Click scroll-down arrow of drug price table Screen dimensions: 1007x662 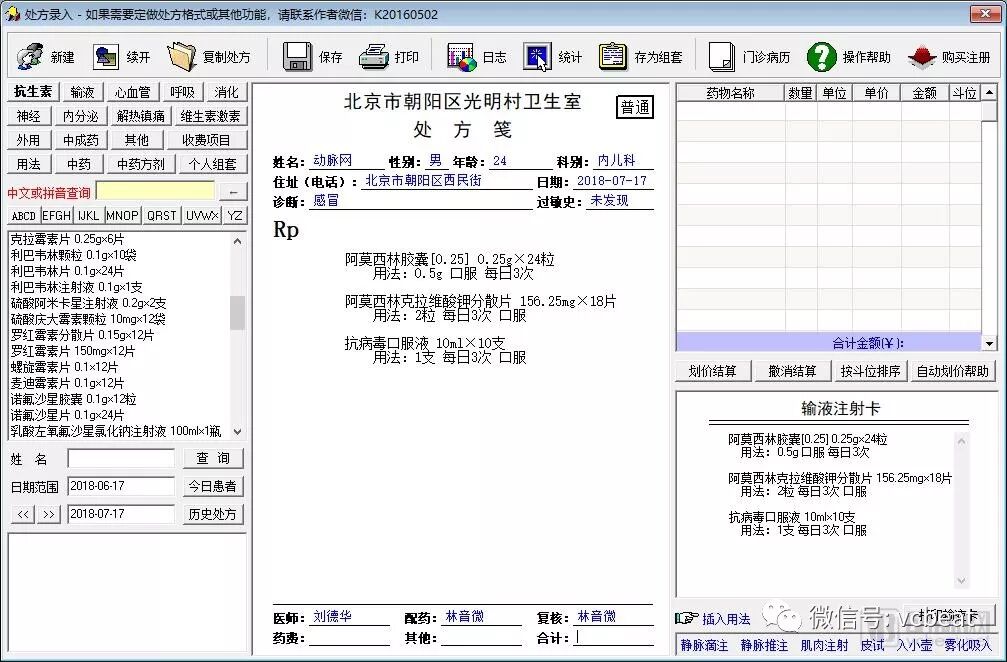pyautogui.click(x=989, y=344)
